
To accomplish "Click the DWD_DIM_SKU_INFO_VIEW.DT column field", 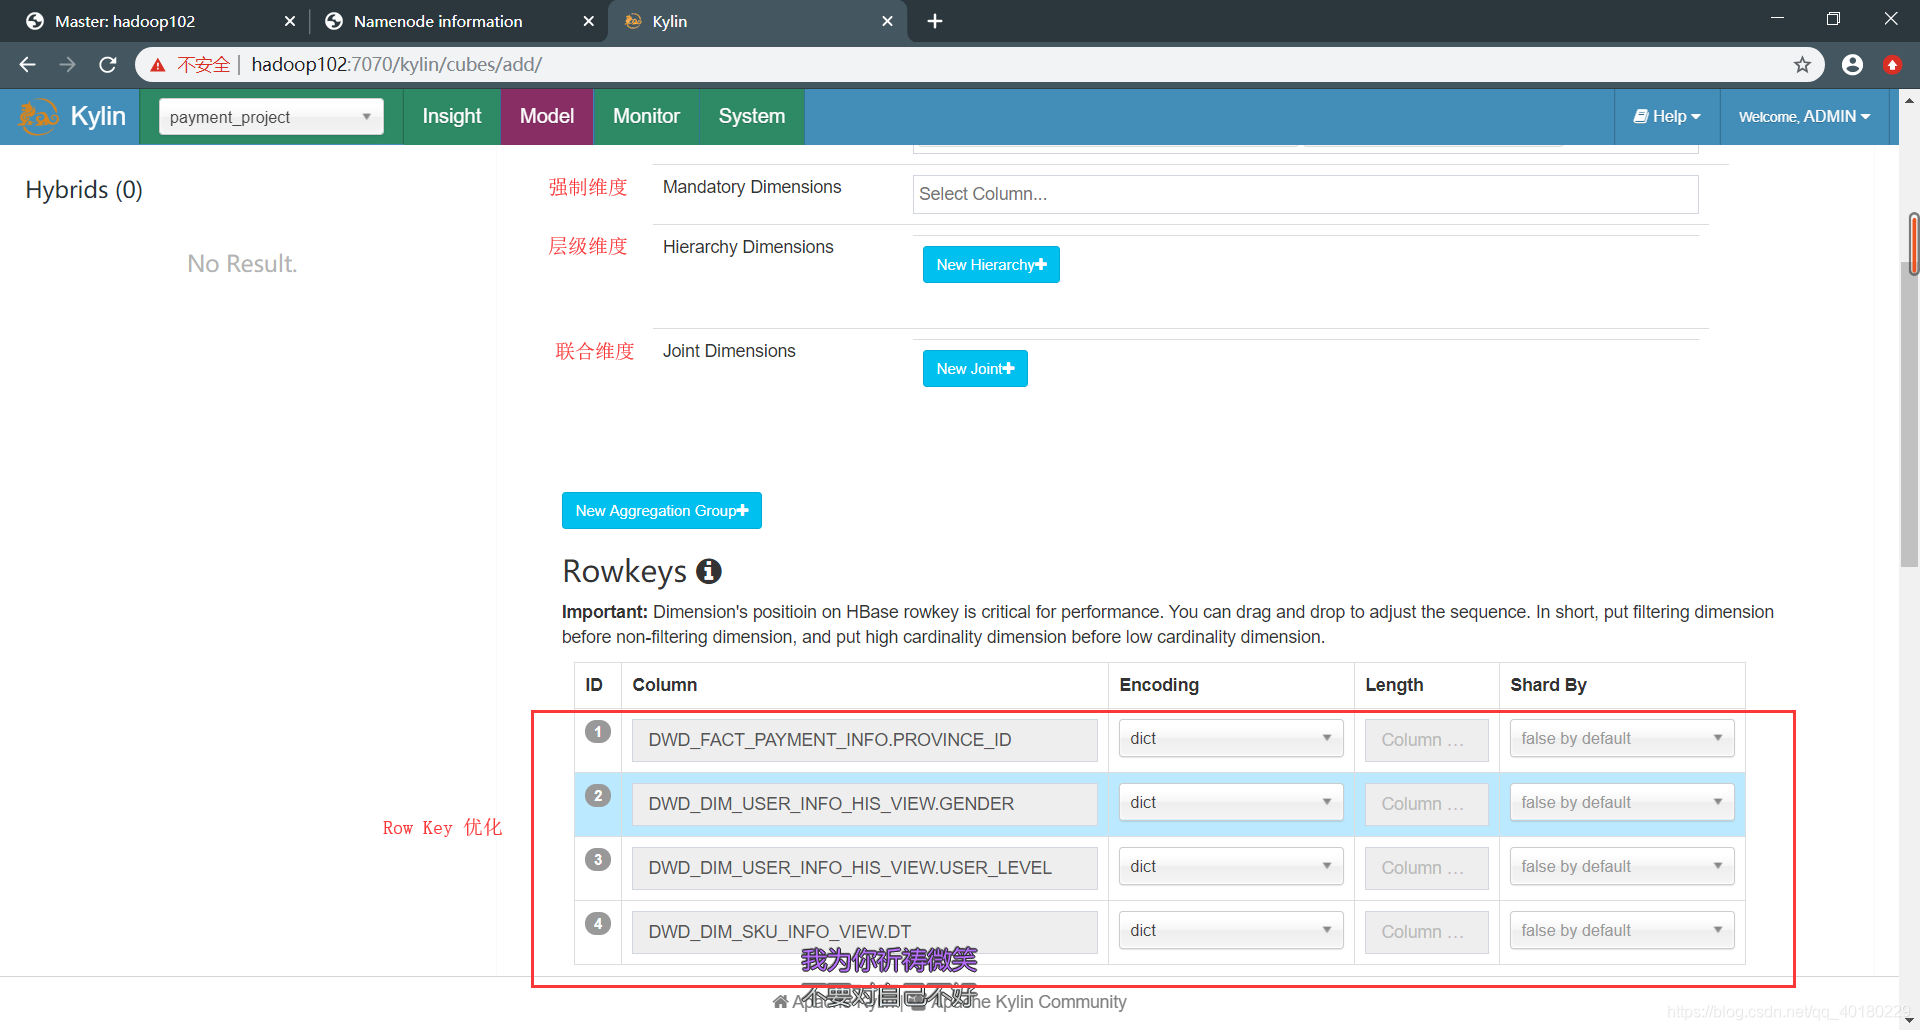I will [x=864, y=932].
